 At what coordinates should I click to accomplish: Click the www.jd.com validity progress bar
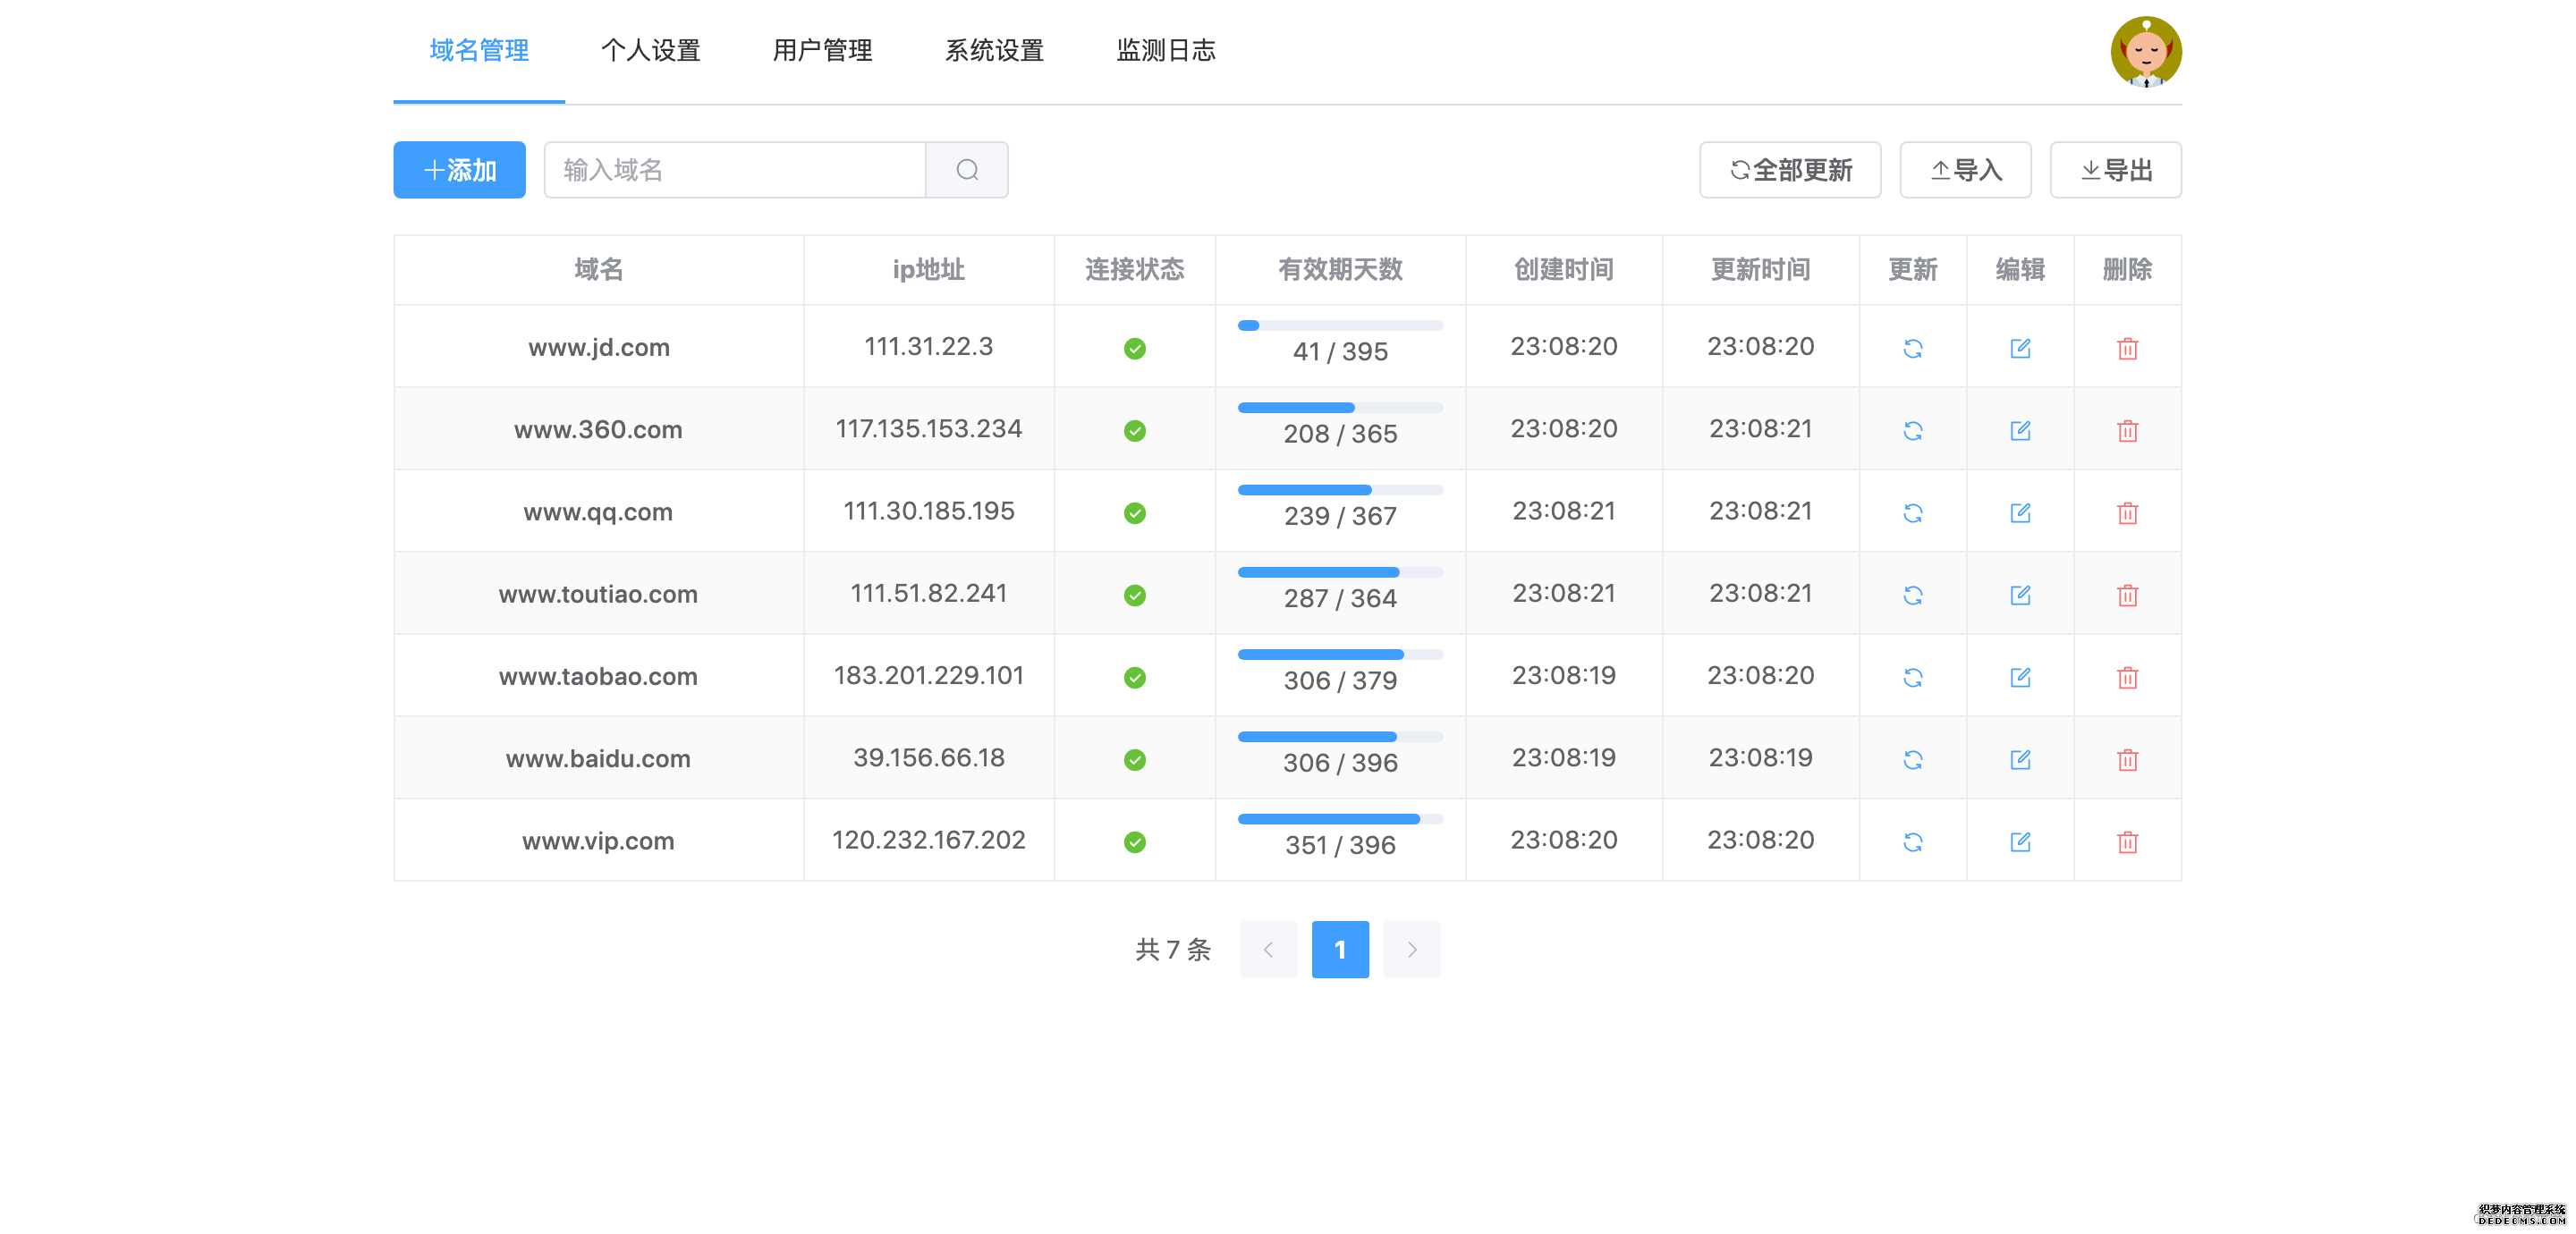1339,325
